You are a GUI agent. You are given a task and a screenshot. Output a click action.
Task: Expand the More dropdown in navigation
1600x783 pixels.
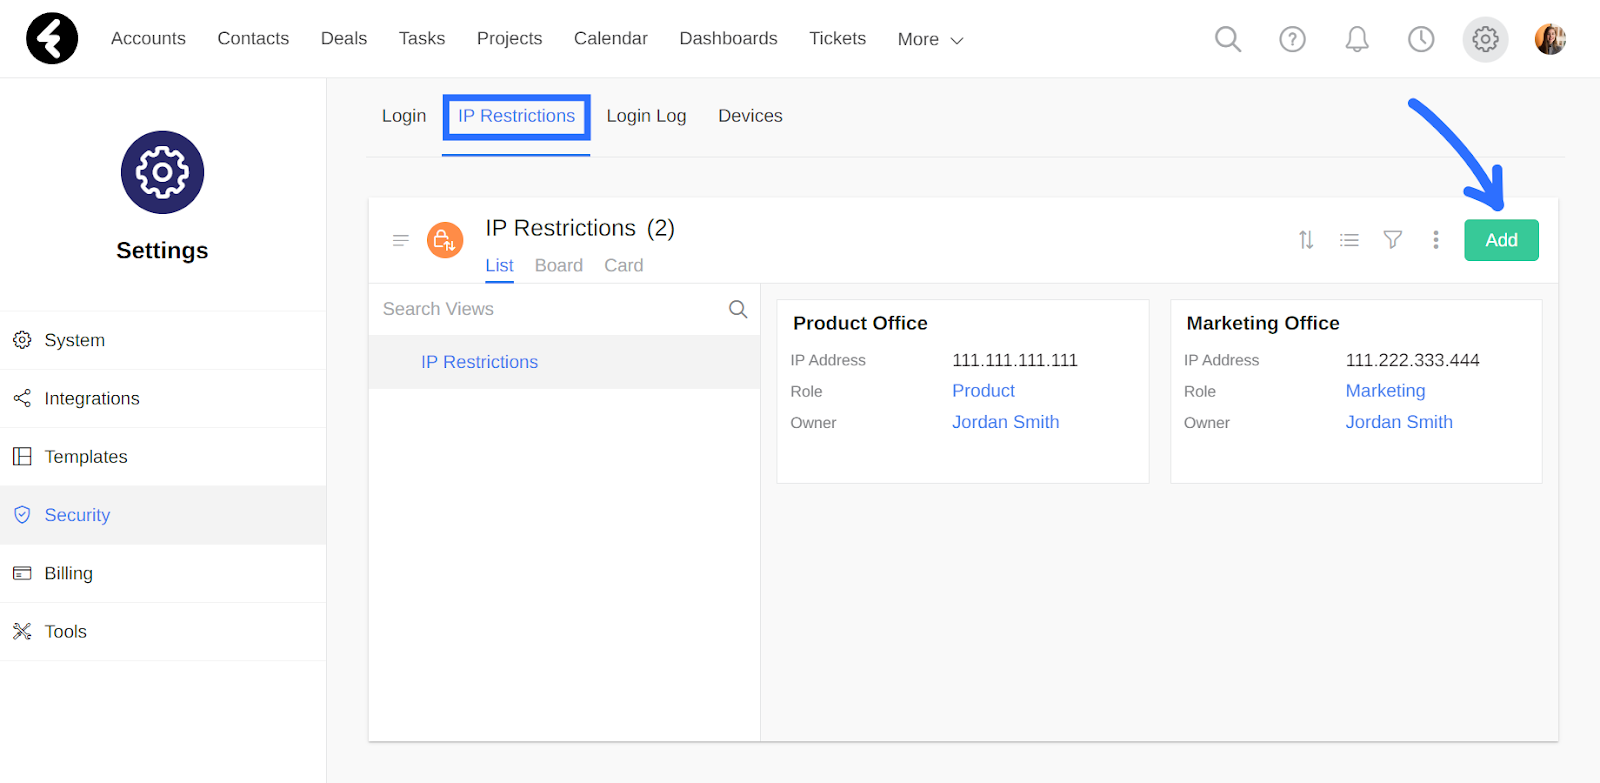[x=930, y=40]
